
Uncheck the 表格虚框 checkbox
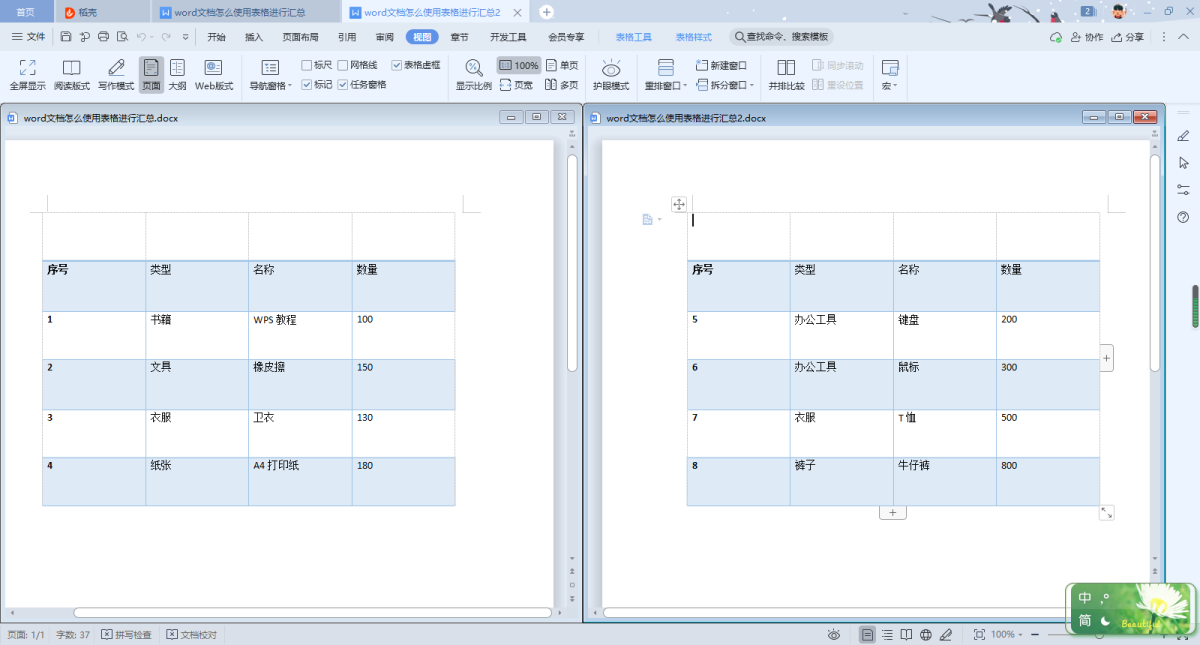point(397,65)
